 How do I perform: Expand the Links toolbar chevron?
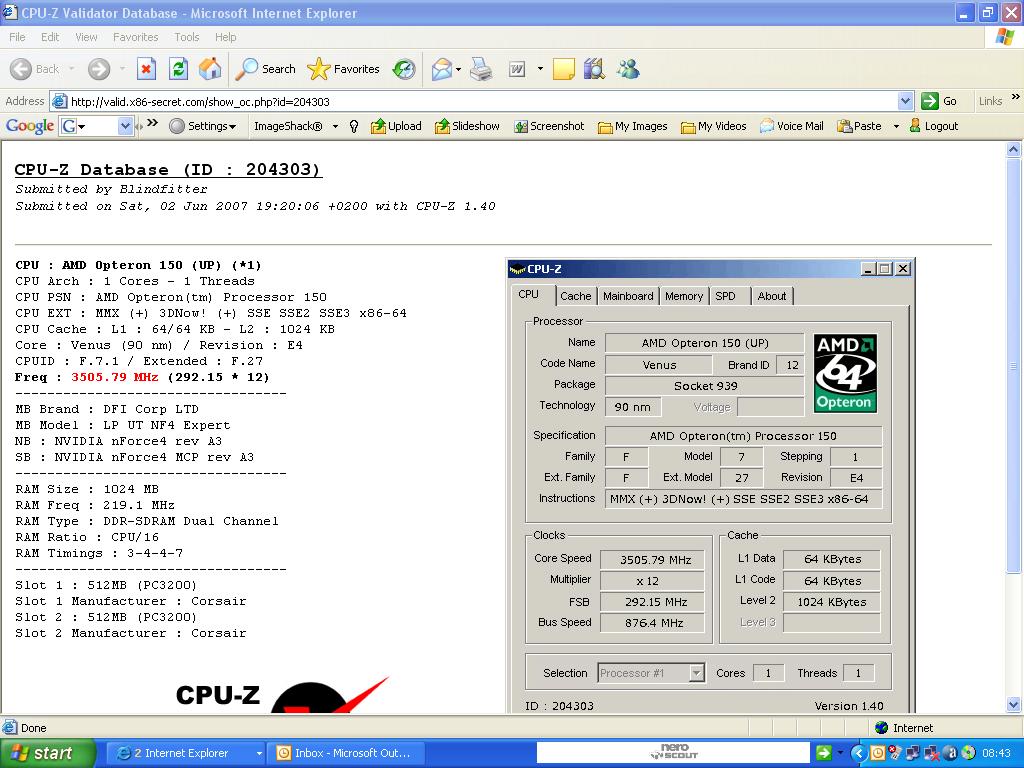coord(1016,97)
